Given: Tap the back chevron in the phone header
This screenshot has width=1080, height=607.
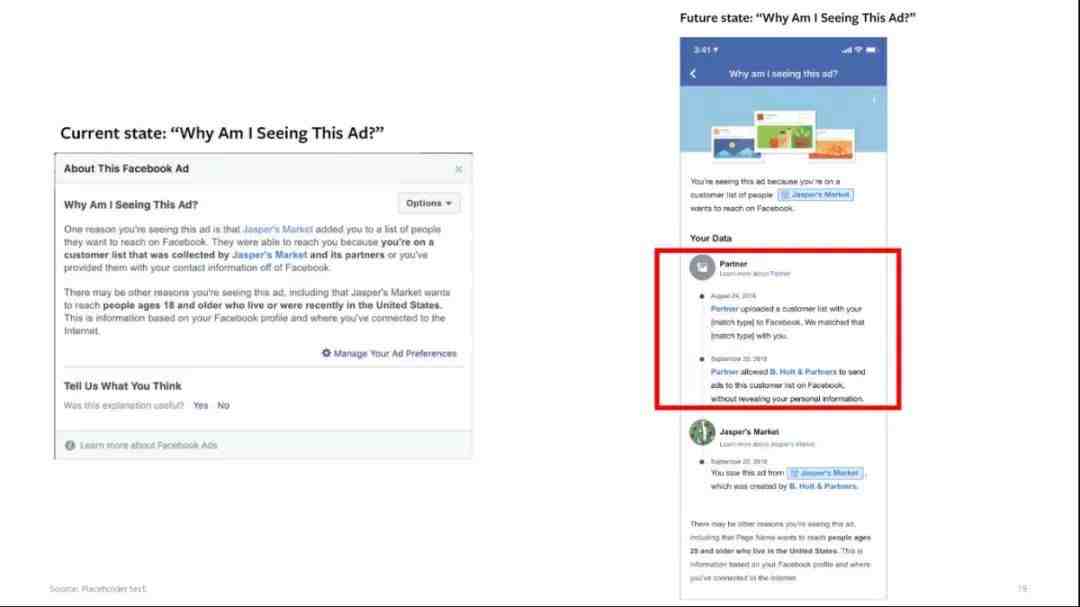Looking at the screenshot, I should click(x=693, y=74).
